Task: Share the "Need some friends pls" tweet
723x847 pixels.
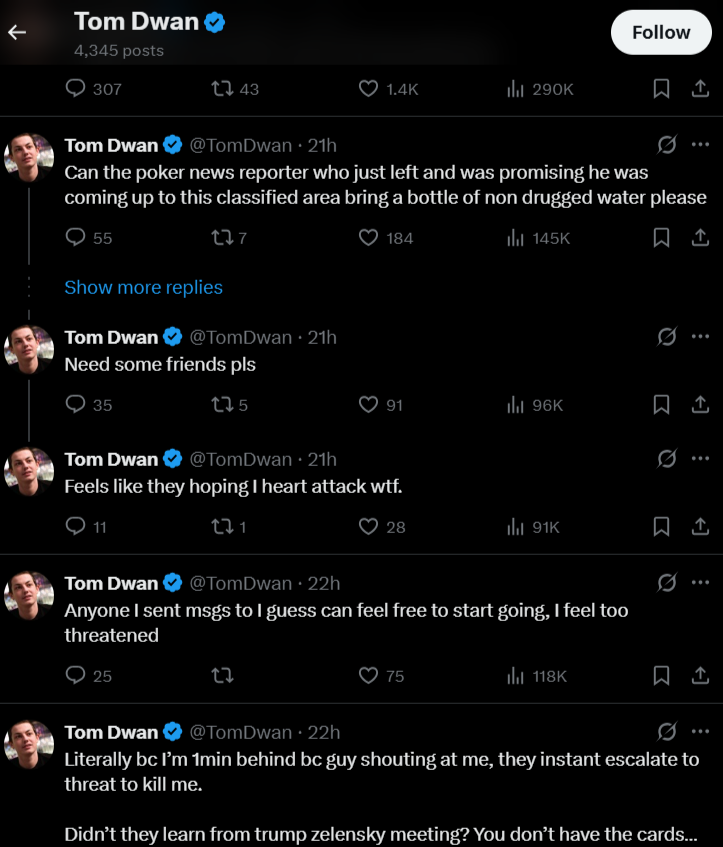Action: 700,405
